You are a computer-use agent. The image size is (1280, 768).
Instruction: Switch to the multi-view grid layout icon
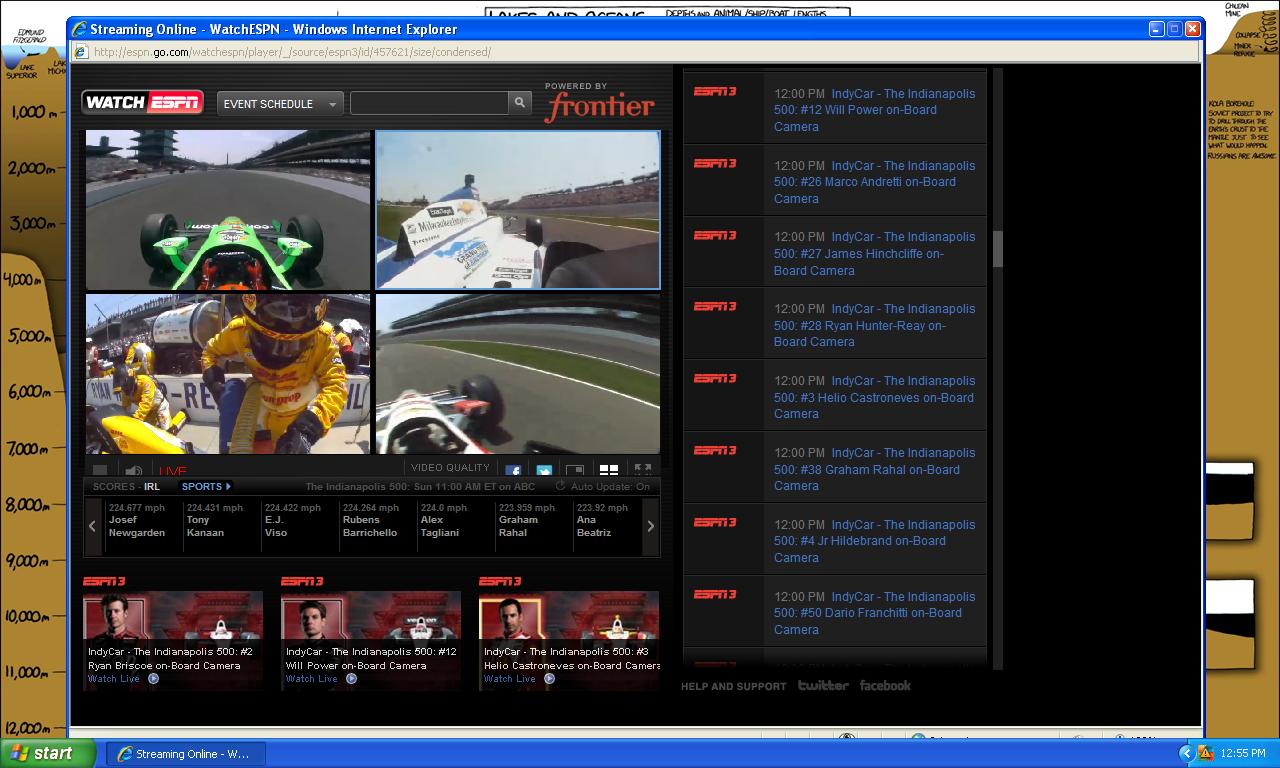(x=608, y=470)
